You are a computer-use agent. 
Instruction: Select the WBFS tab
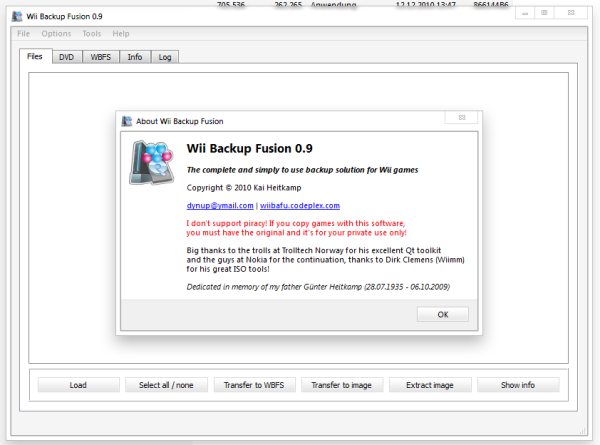click(x=99, y=57)
